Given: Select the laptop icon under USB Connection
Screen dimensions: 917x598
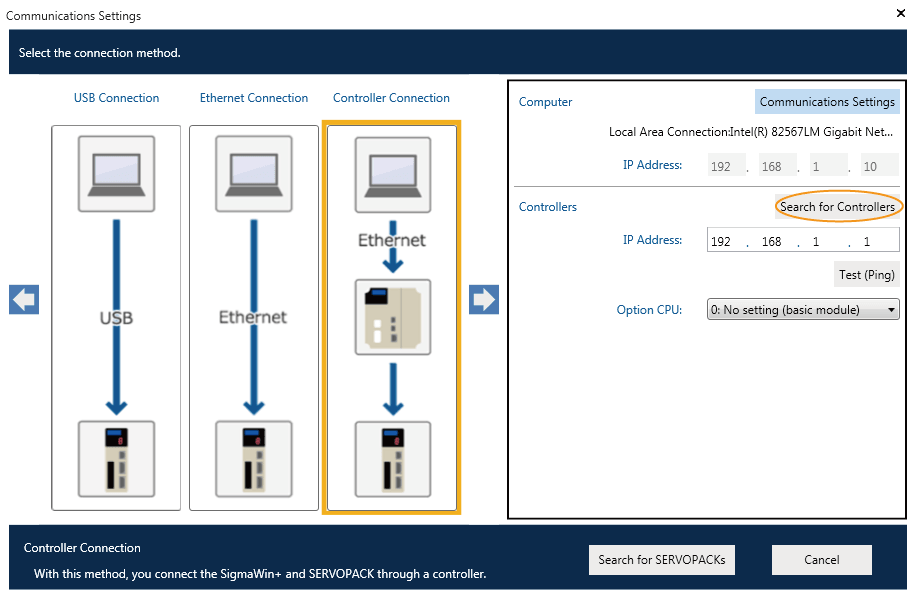Looking at the screenshot, I should 116,173.
